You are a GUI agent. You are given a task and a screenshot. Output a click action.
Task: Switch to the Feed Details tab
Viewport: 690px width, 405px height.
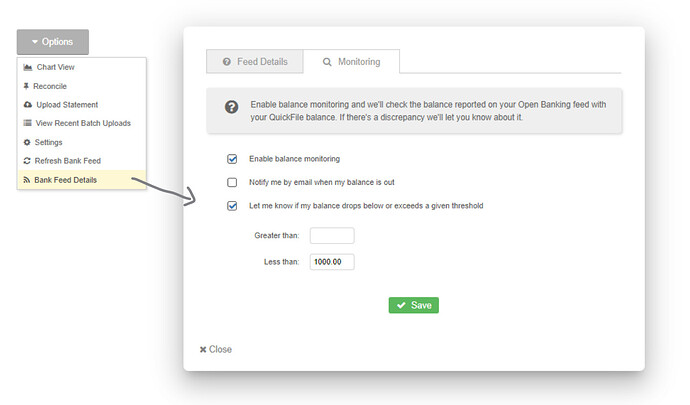255,62
